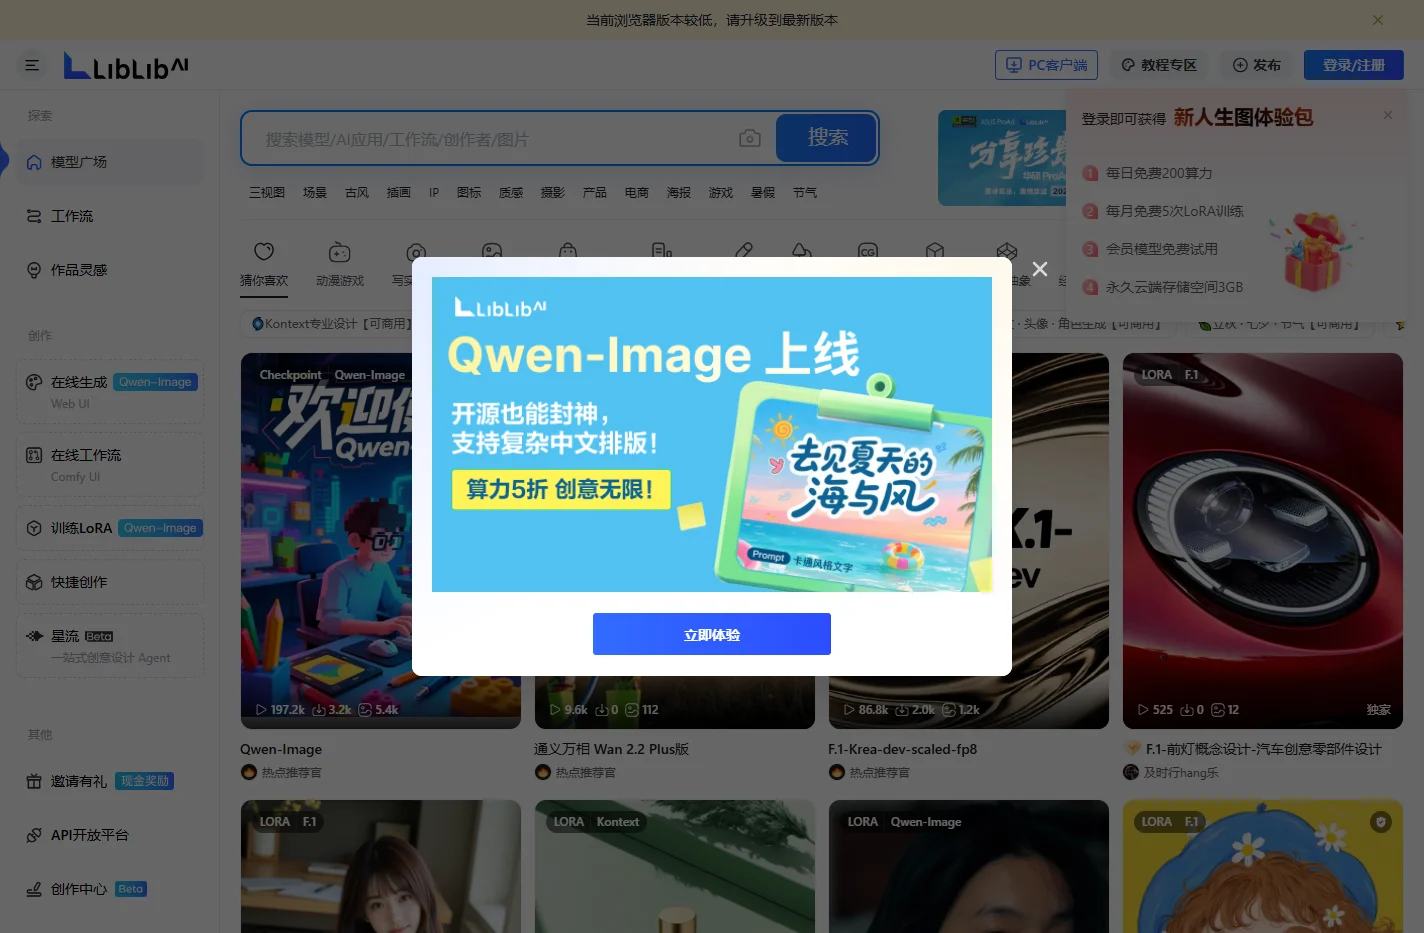Close the 新人生图体验包 popup
The height and width of the screenshot is (933, 1424).
click(x=1388, y=115)
